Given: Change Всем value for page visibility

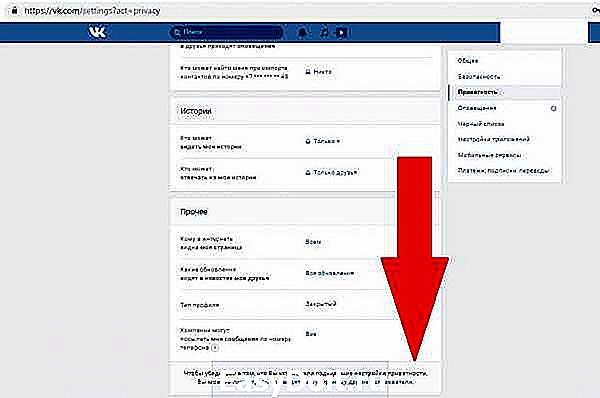Looking at the screenshot, I should click(313, 242).
